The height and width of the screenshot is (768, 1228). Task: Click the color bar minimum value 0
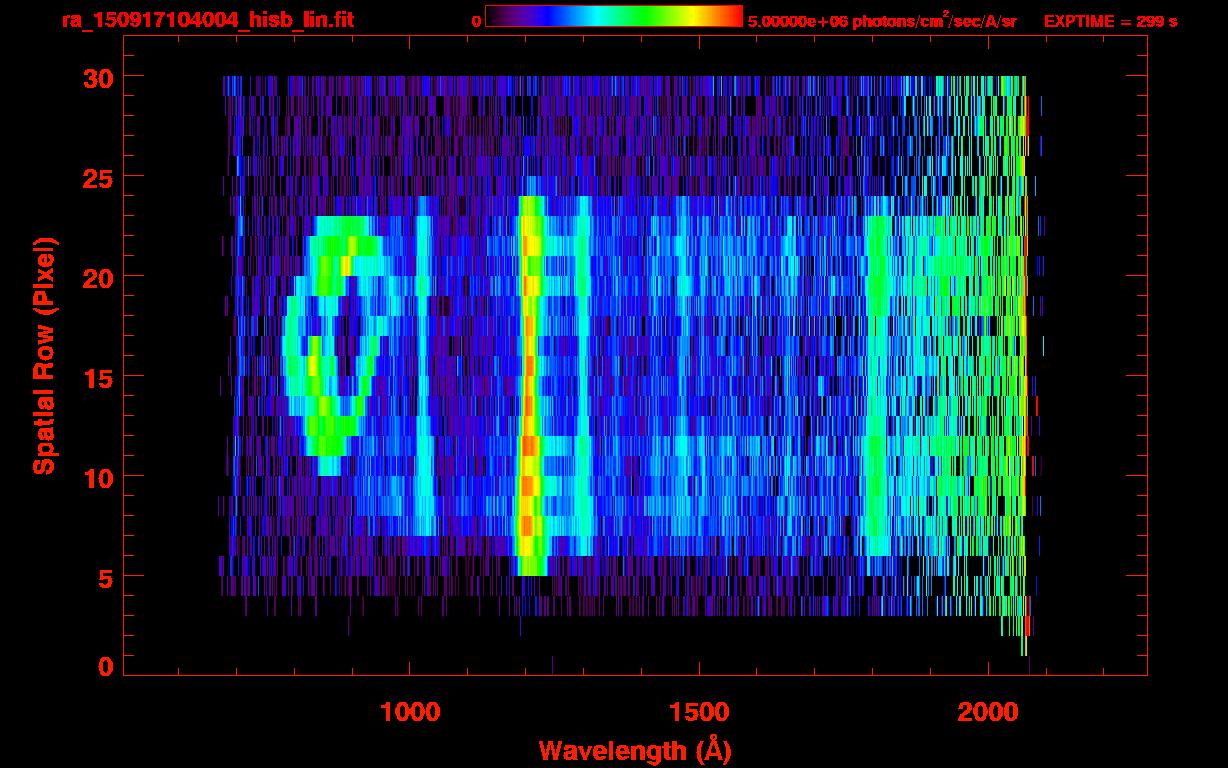click(x=476, y=21)
